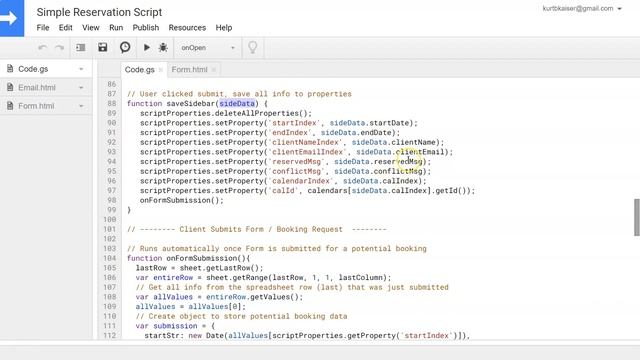Viewport: 640px width, 360px height.
Task: Open the project triggers clock icon
Action: [125, 47]
